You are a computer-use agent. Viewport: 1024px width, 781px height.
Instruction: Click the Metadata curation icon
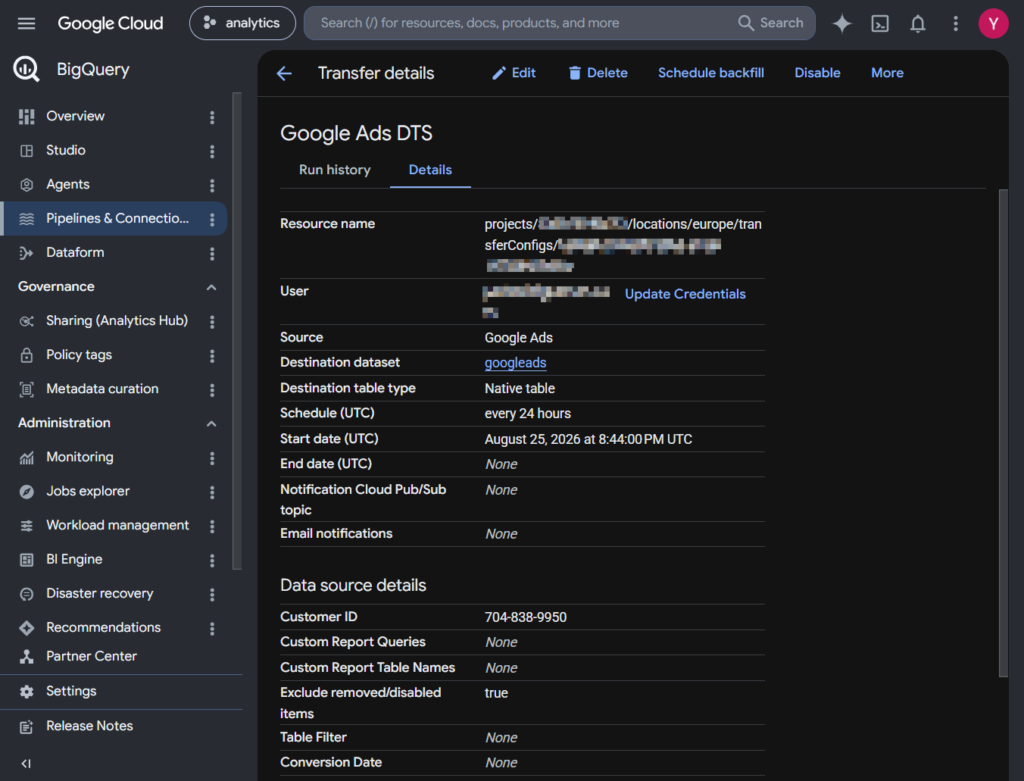[27, 389]
